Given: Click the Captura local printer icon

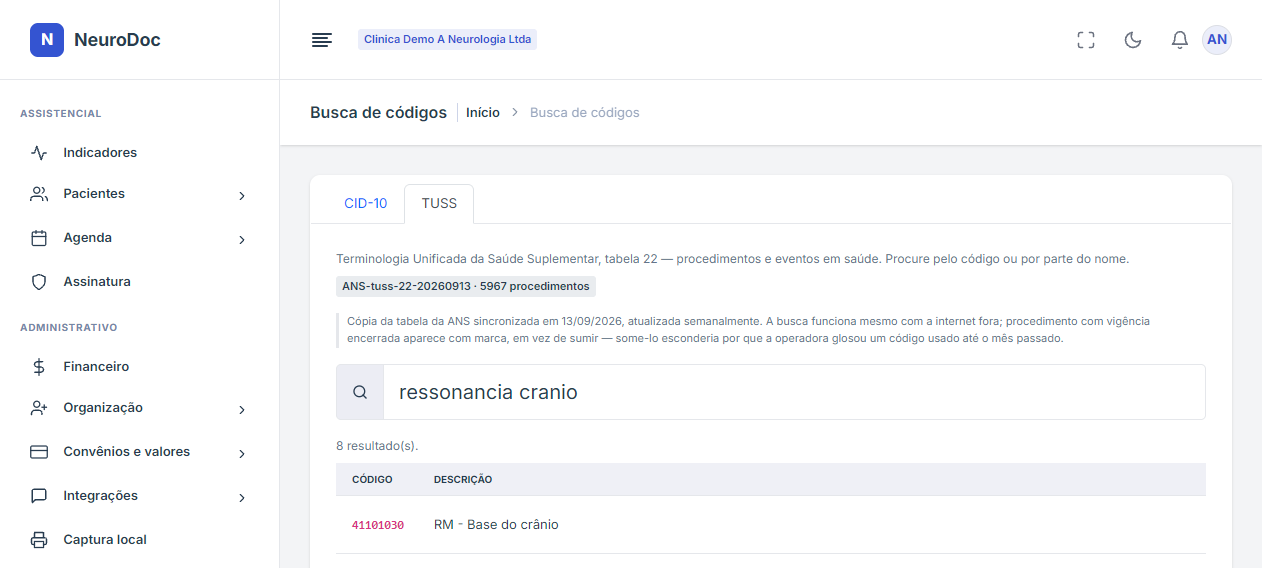Looking at the screenshot, I should [39, 540].
